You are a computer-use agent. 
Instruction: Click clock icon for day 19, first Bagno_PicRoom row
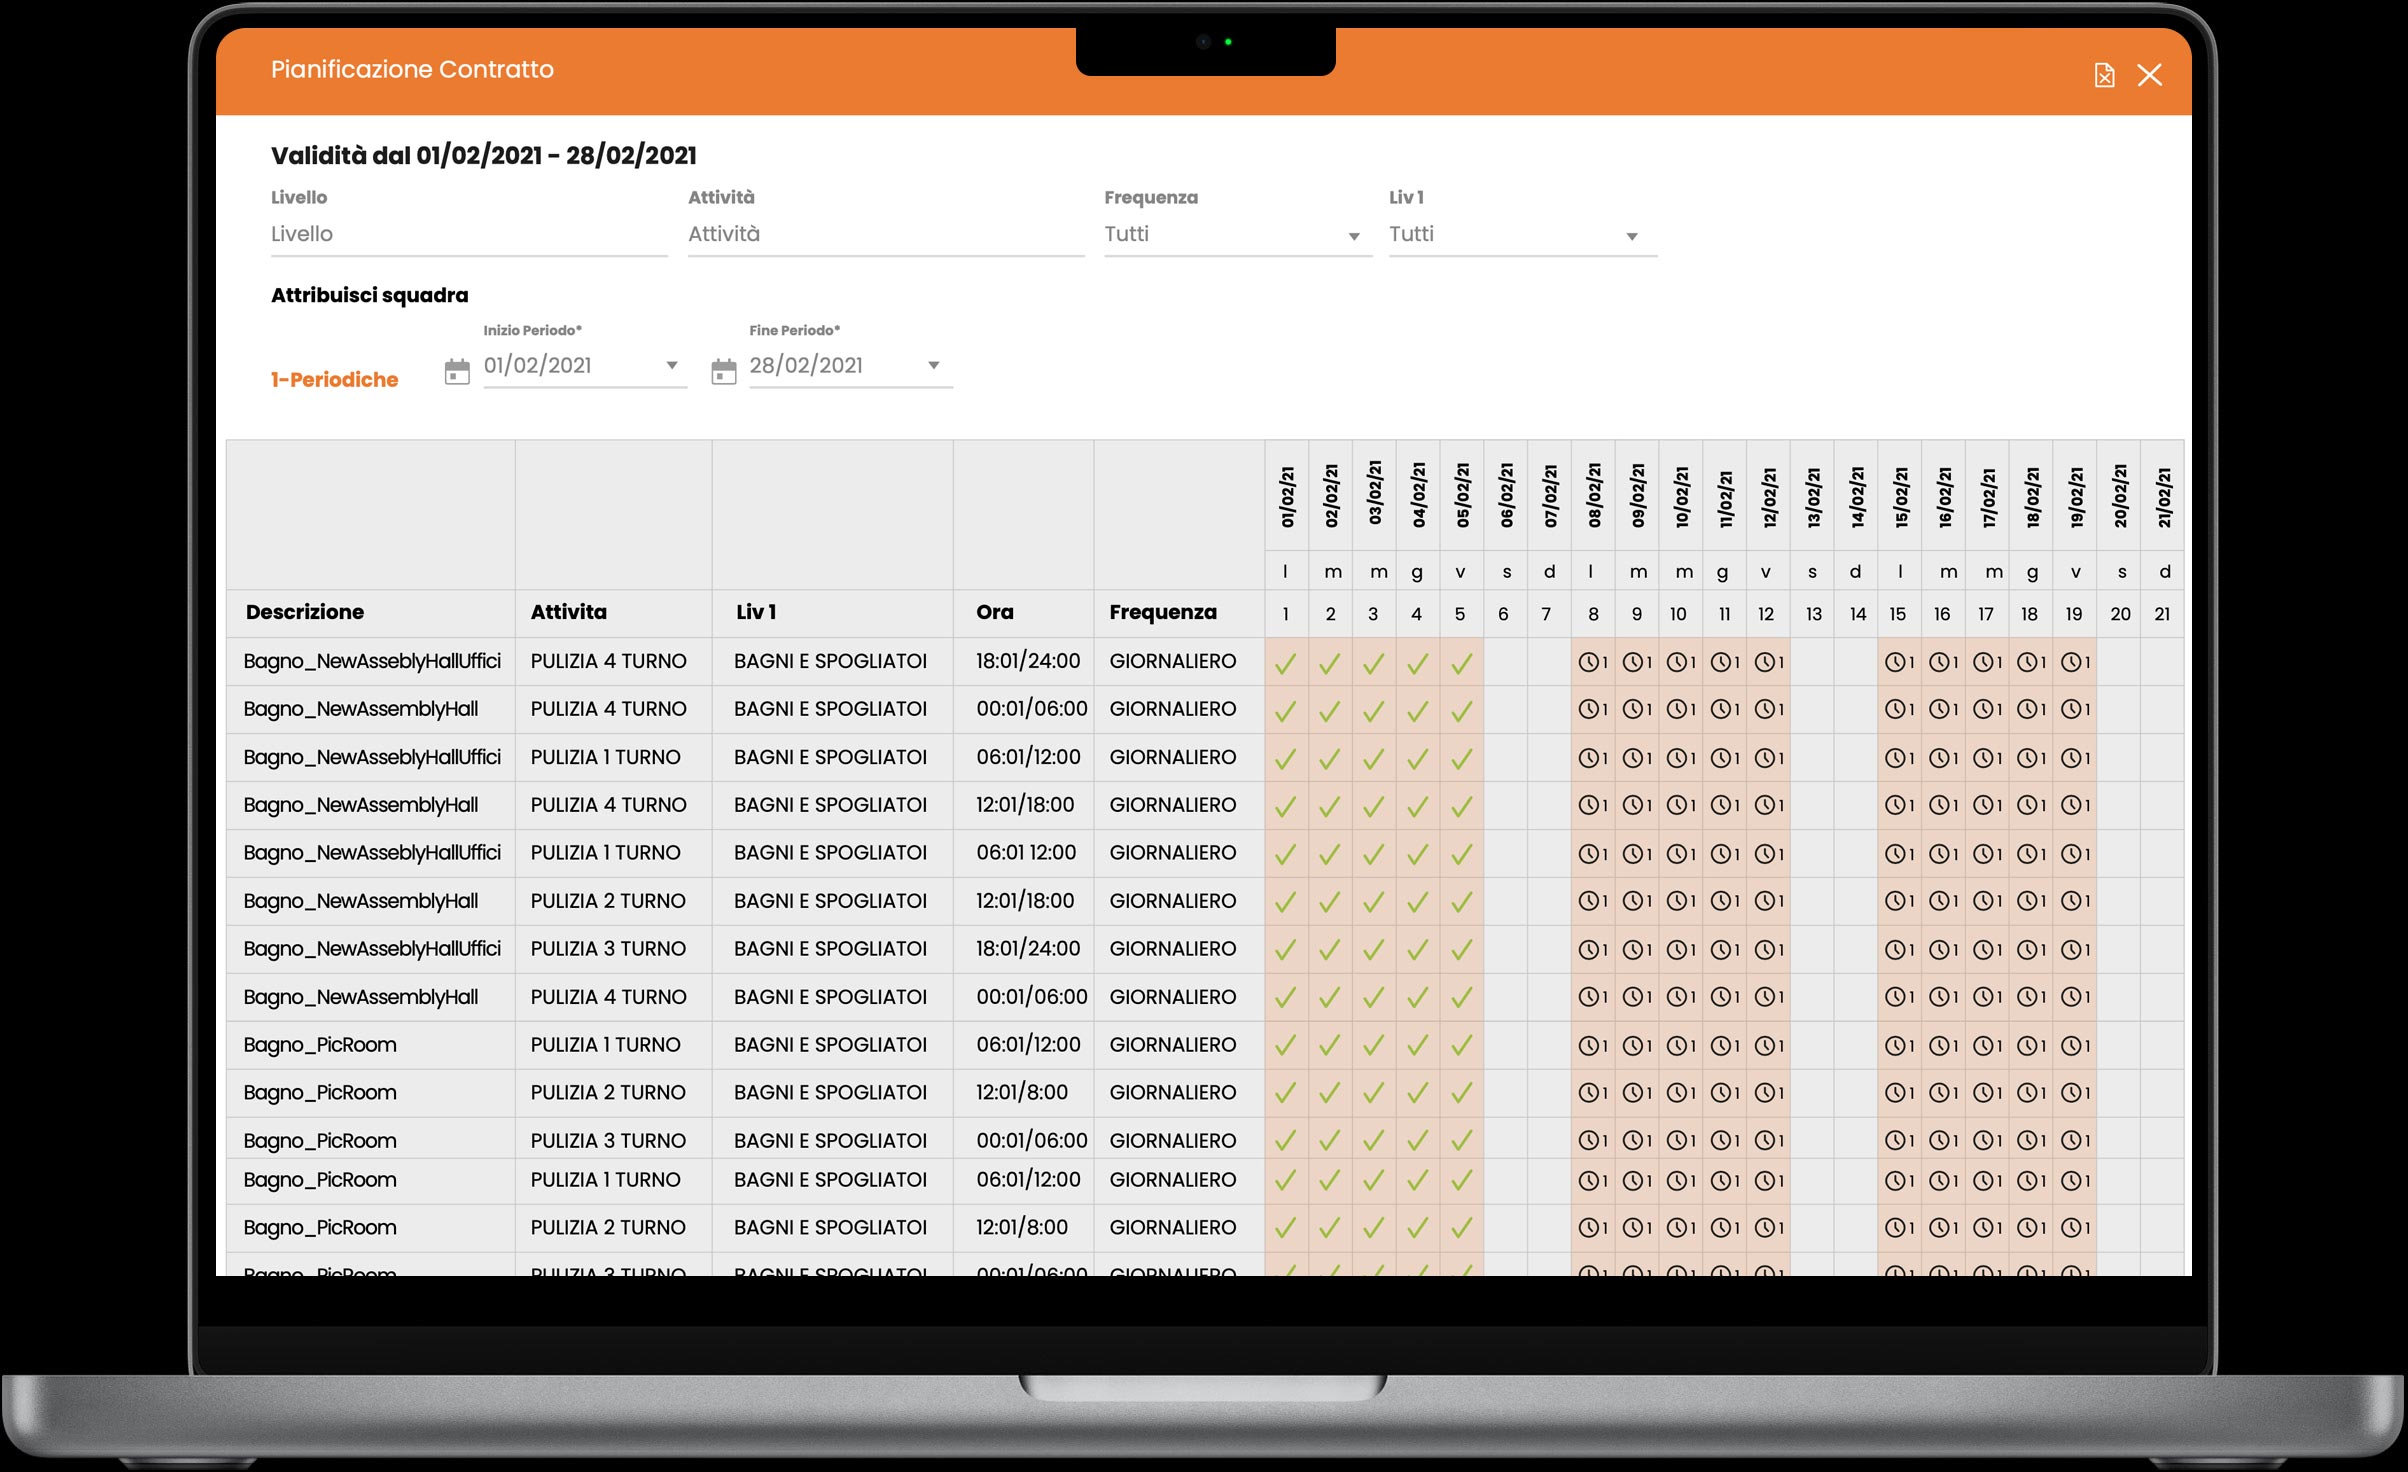click(2070, 1046)
